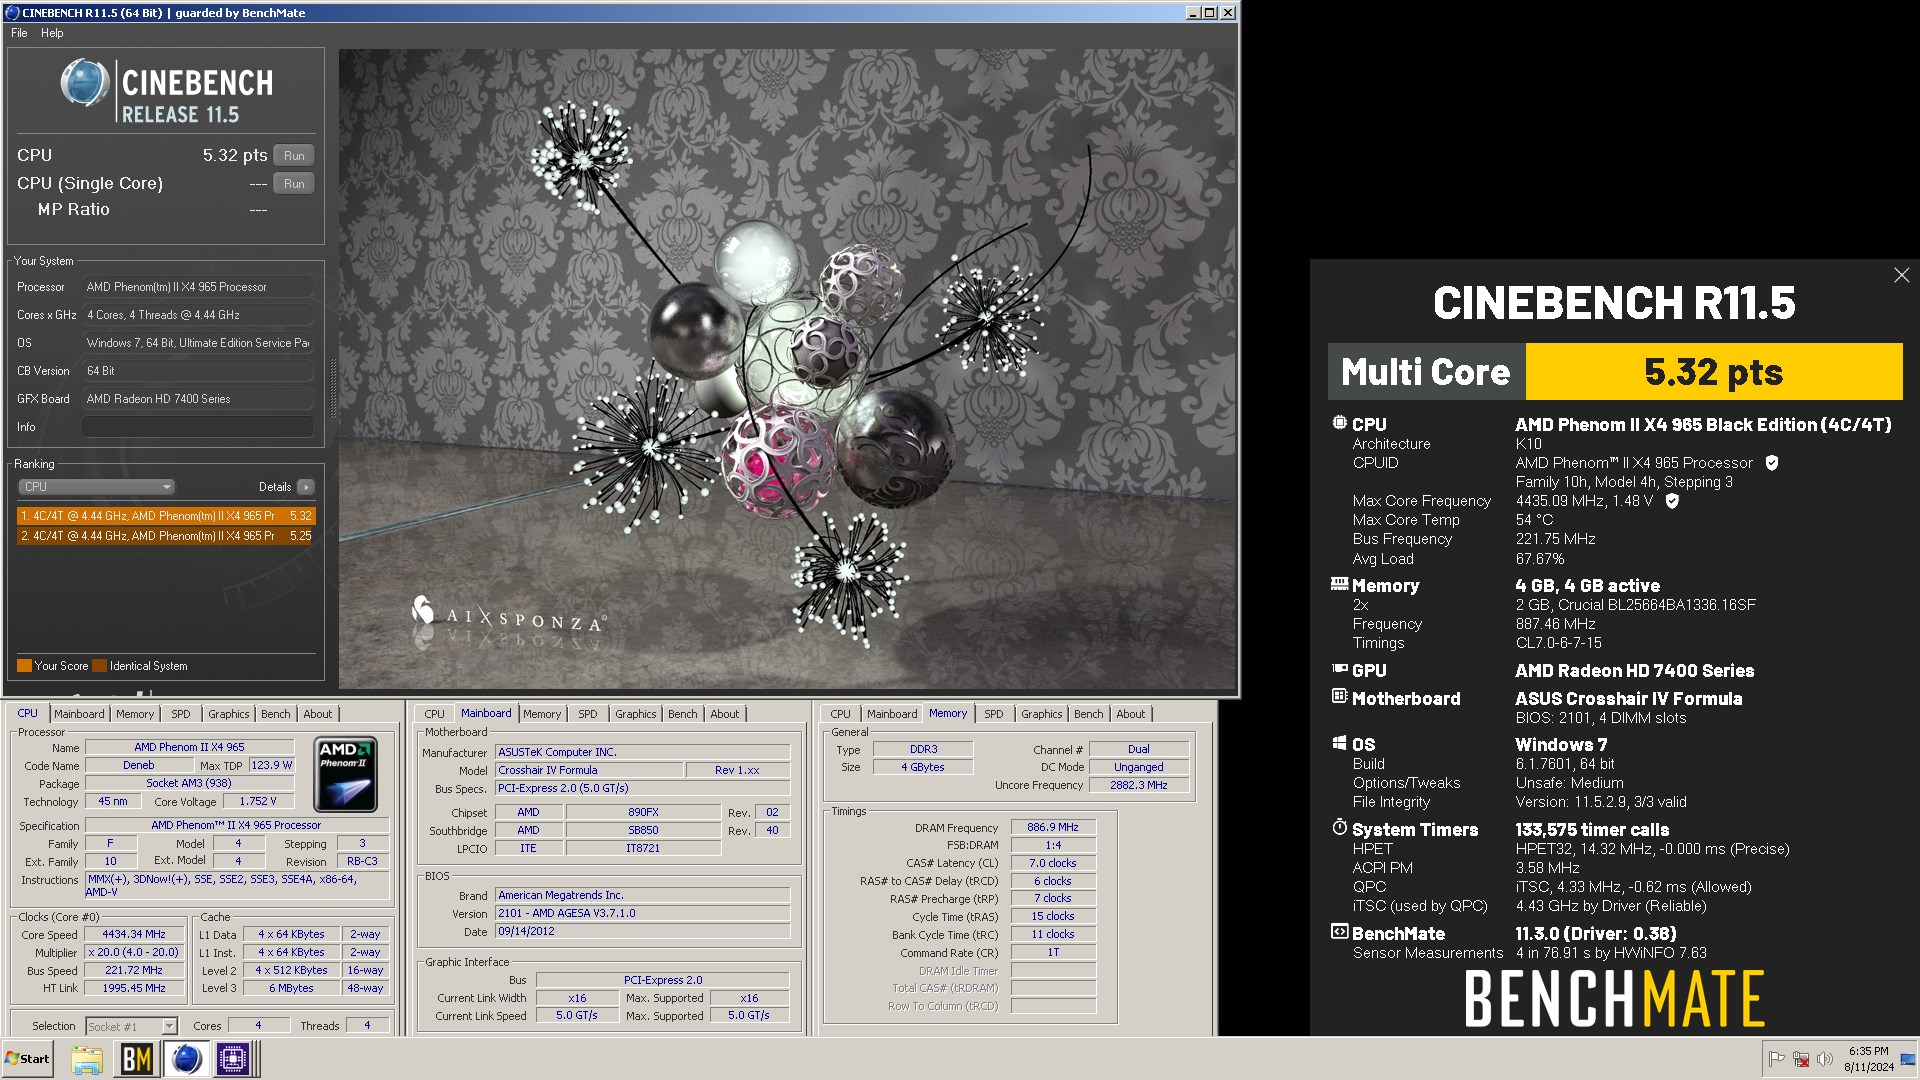Click the CAS# Latency 7.0 clocks value
Image resolution: width=1920 pixels, height=1080 pixels.
(x=1053, y=864)
